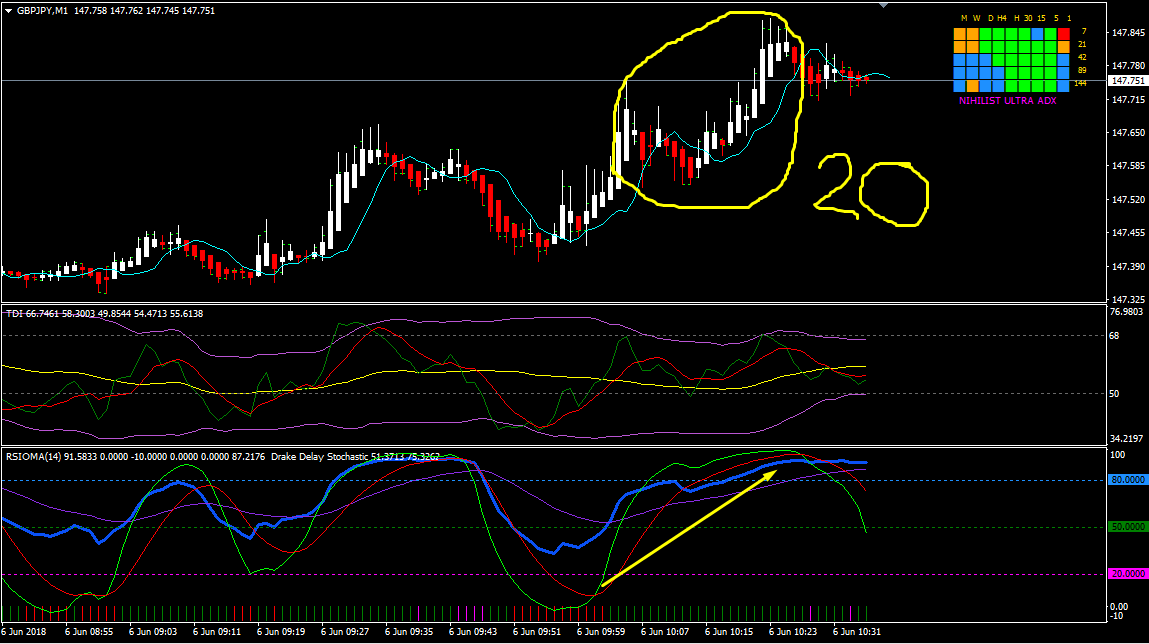Viewport: 1149px width, 644px height.
Task: Click the NIHILIST ULTRA ADX label
Action: (x=1008, y=100)
